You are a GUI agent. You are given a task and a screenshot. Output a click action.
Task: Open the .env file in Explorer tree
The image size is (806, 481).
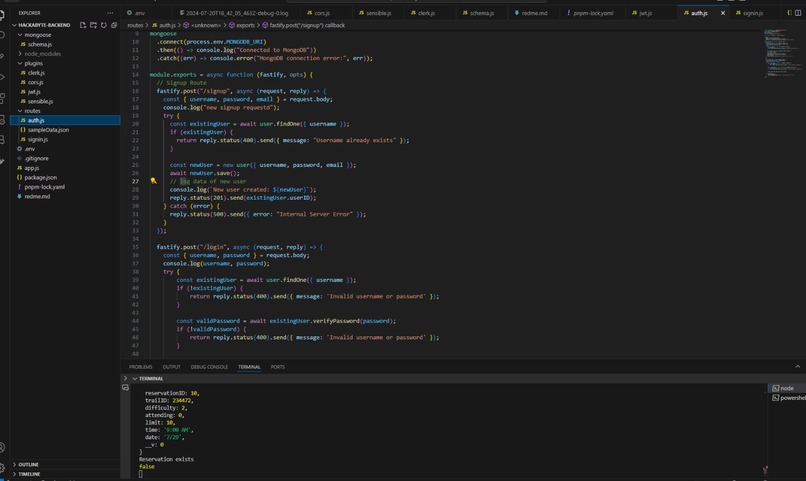(65, 149)
